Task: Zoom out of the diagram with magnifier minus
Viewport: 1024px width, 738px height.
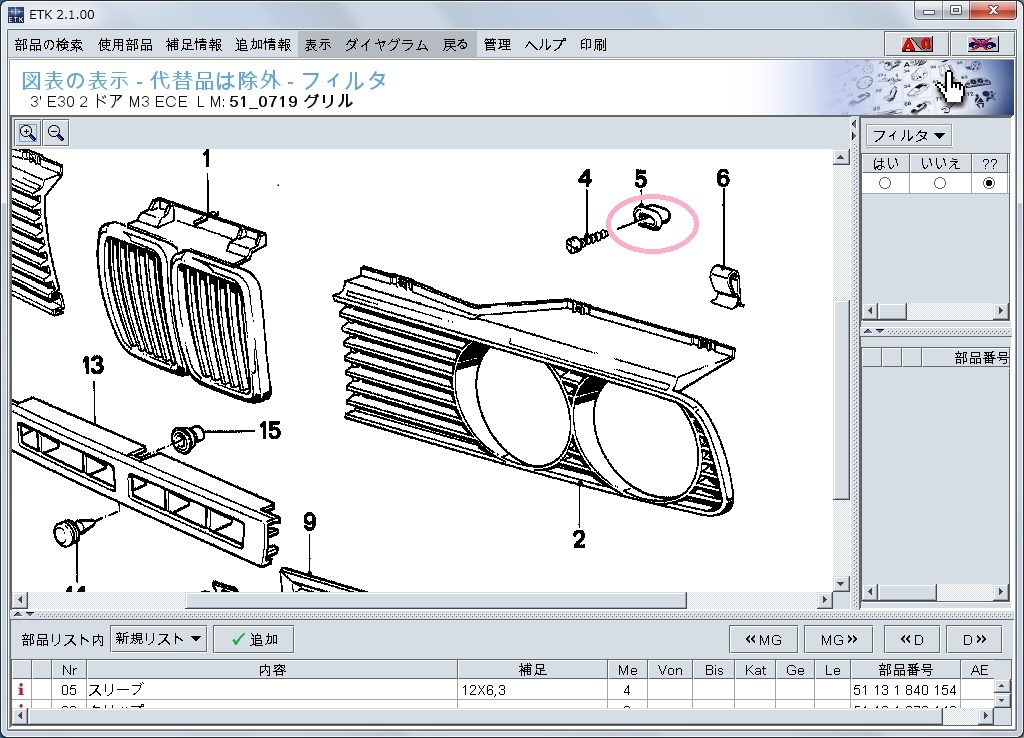Action: pyautogui.click(x=56, y=133)
